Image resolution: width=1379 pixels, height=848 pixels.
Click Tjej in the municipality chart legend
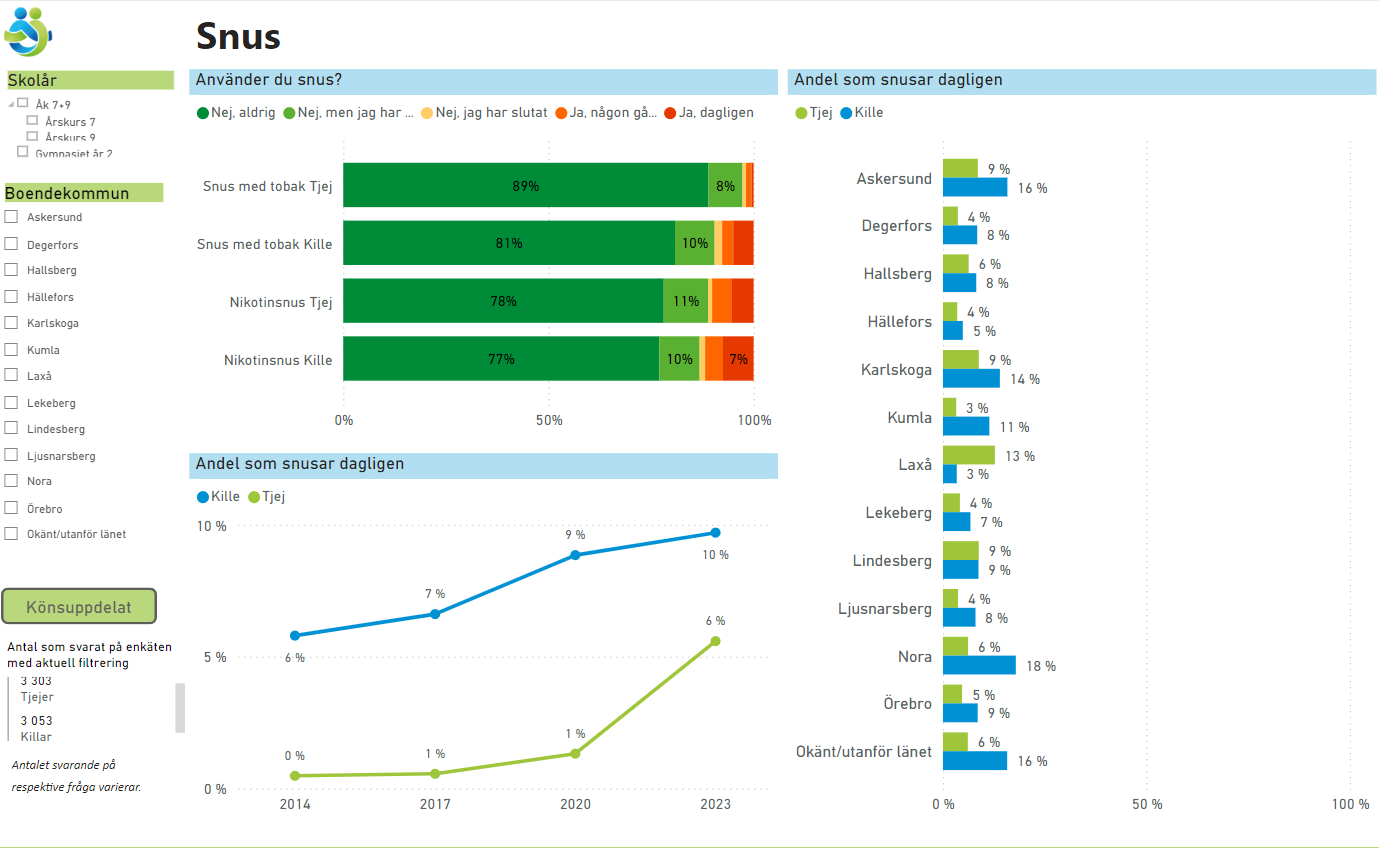(814, 113)
